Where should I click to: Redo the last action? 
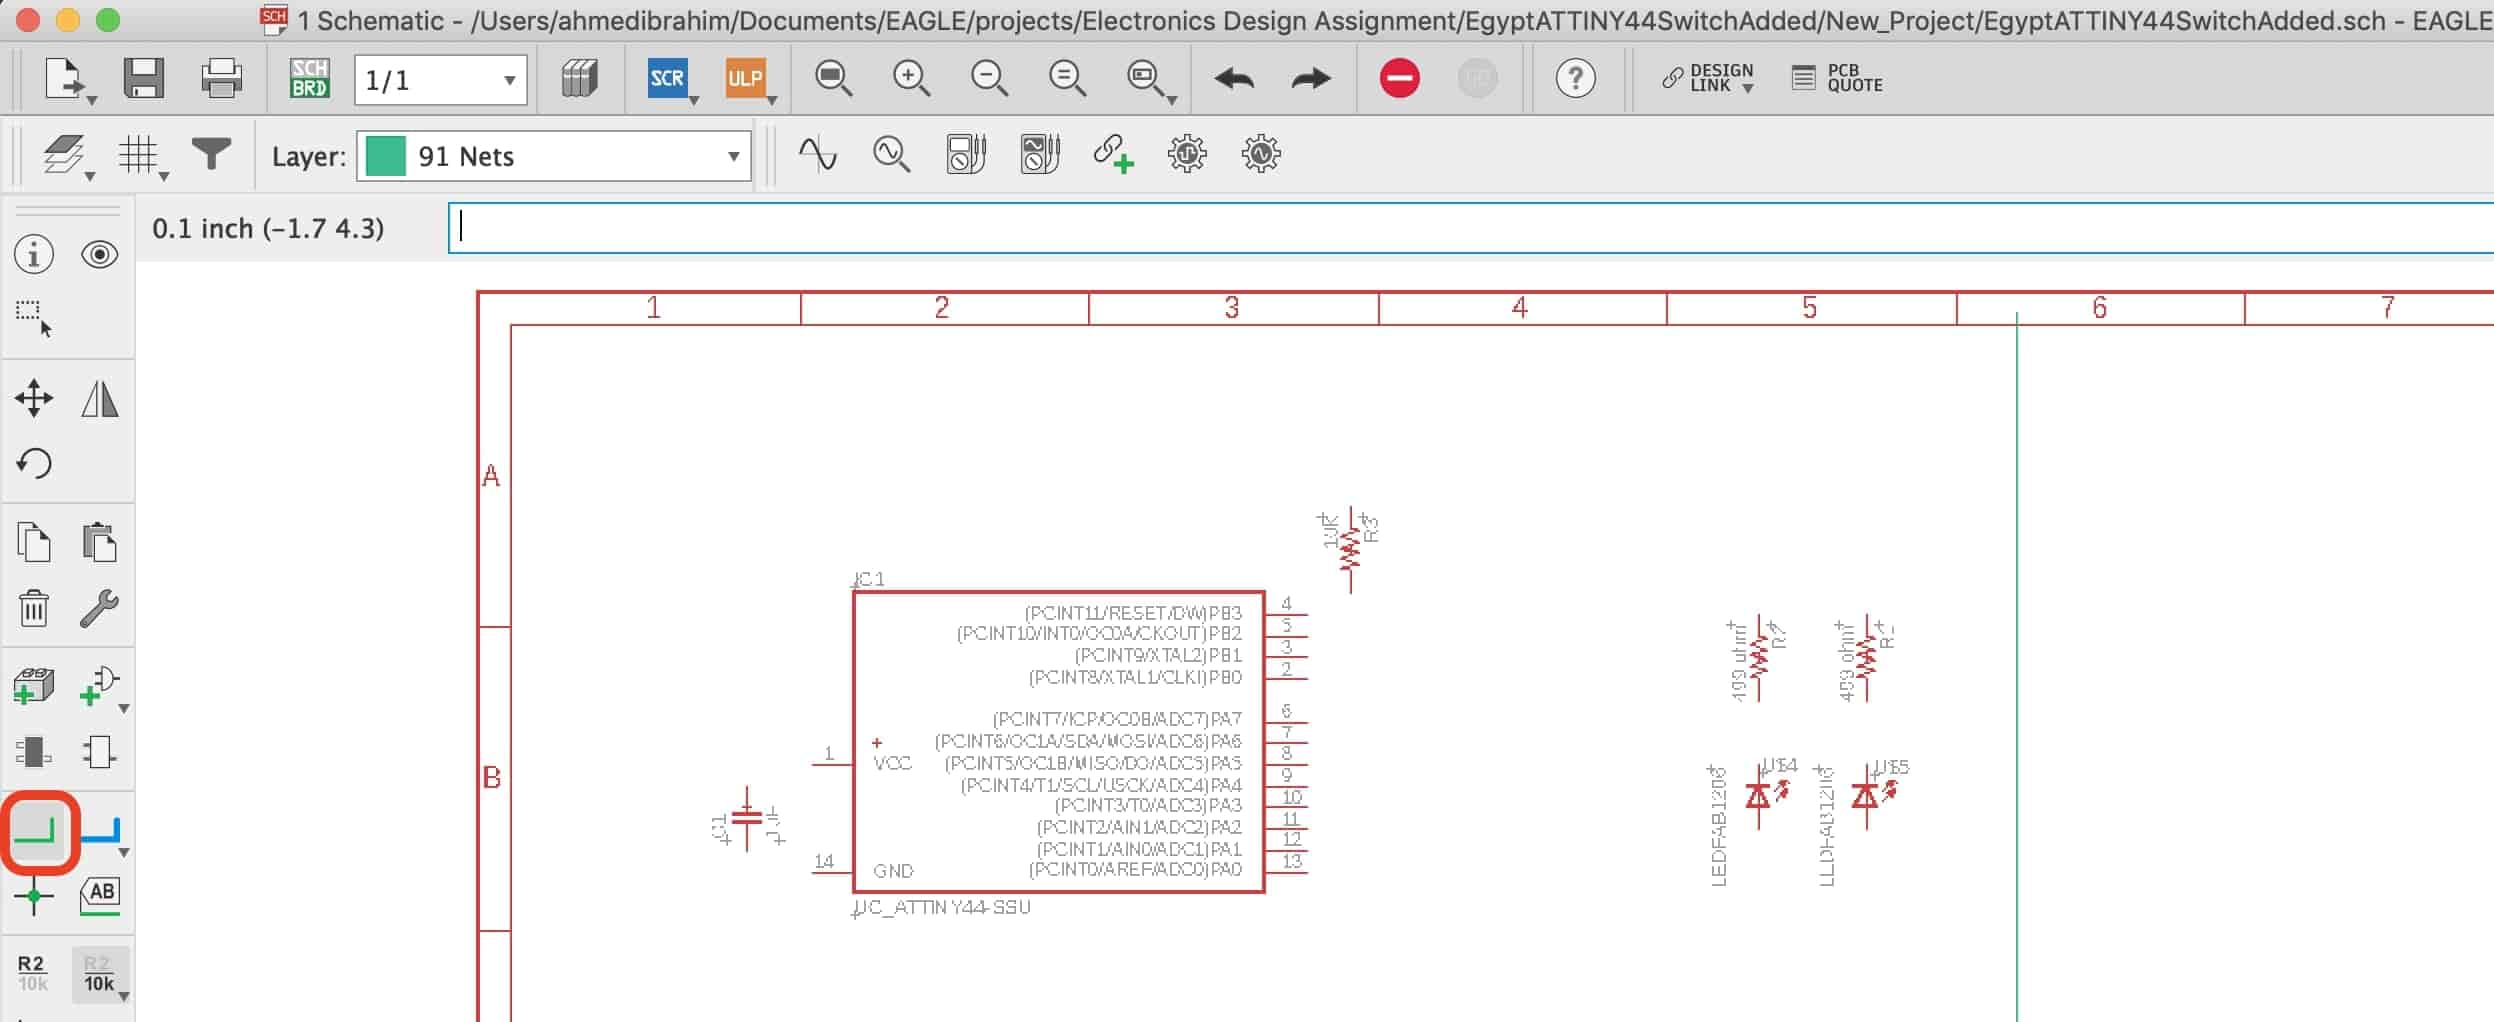click(1311, 78)
